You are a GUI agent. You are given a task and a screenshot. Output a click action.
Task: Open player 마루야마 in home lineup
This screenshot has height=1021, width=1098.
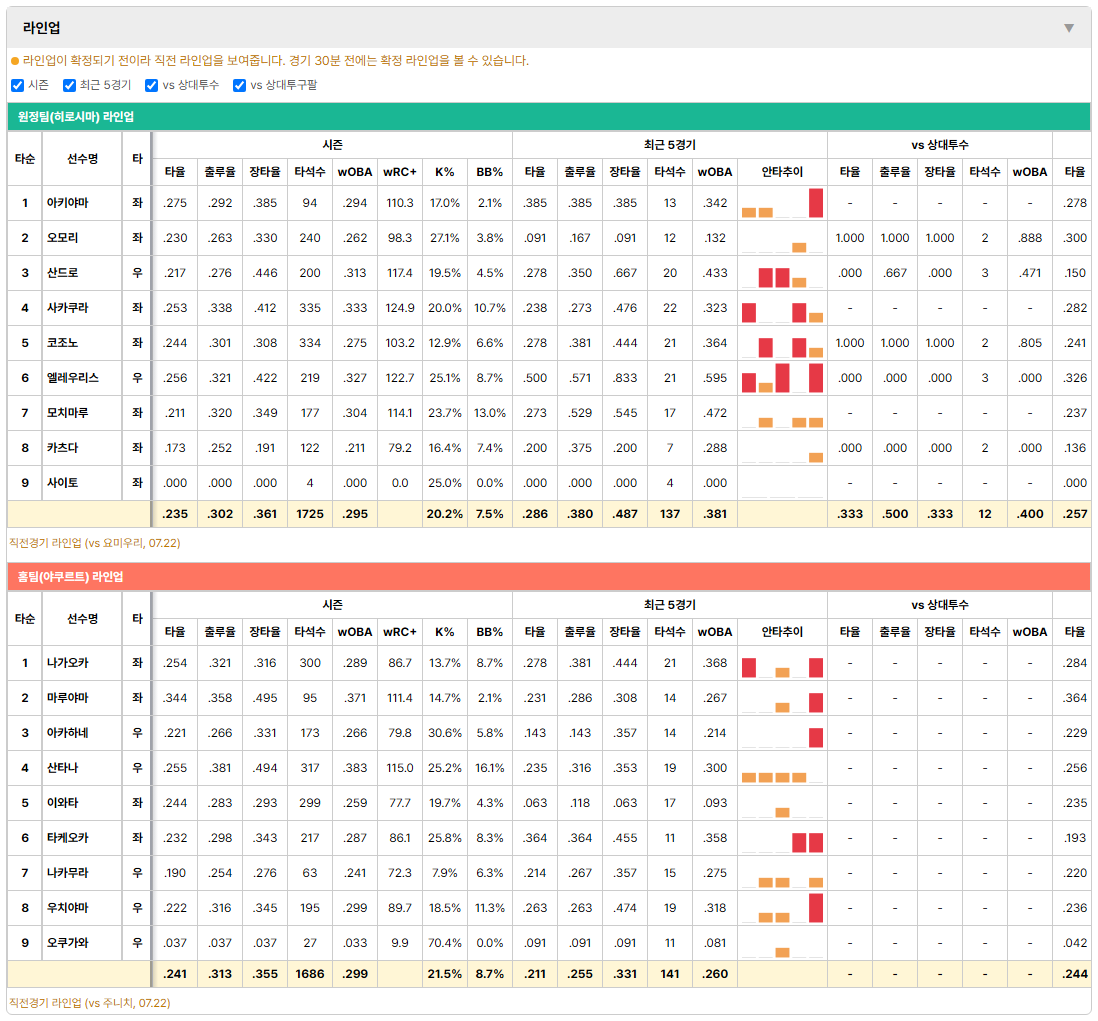pyautogui.click(x=67, y=698)
